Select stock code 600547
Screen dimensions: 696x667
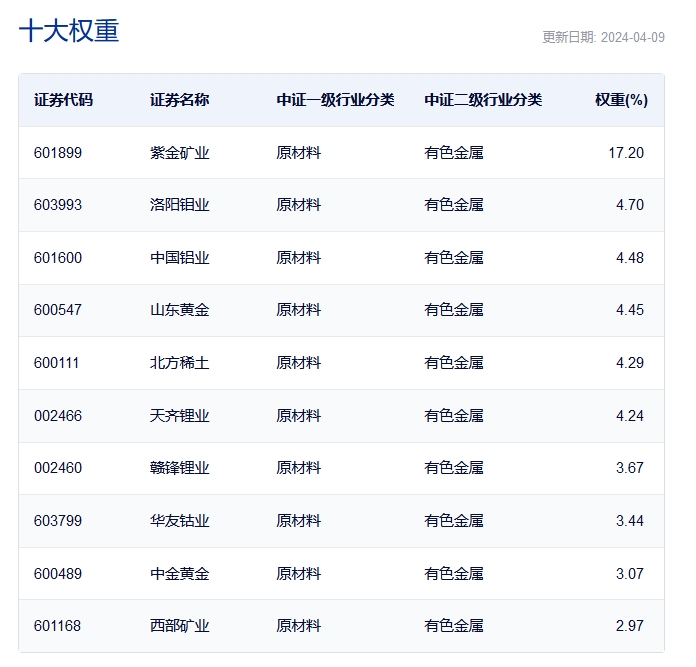(58, 310)
